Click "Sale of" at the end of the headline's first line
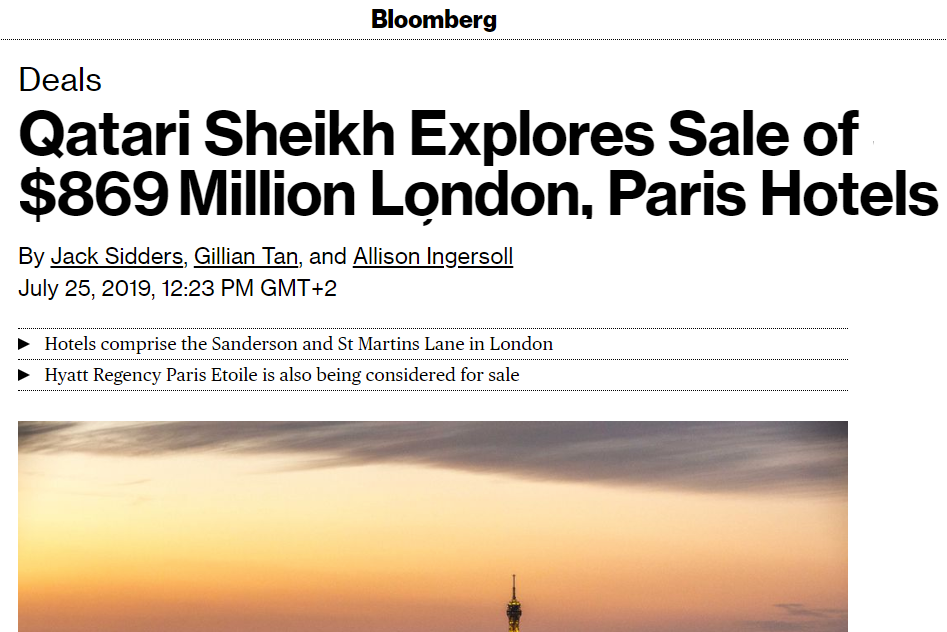Viewport: 947px width, 632px height. [x=763, y=134]
